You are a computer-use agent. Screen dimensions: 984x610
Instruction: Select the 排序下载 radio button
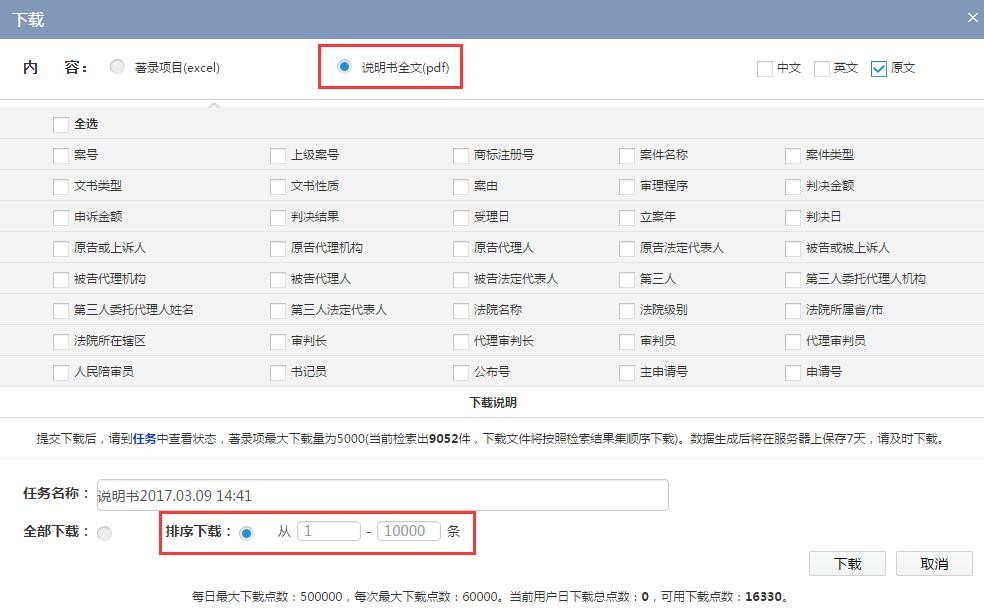coord(247,532)
